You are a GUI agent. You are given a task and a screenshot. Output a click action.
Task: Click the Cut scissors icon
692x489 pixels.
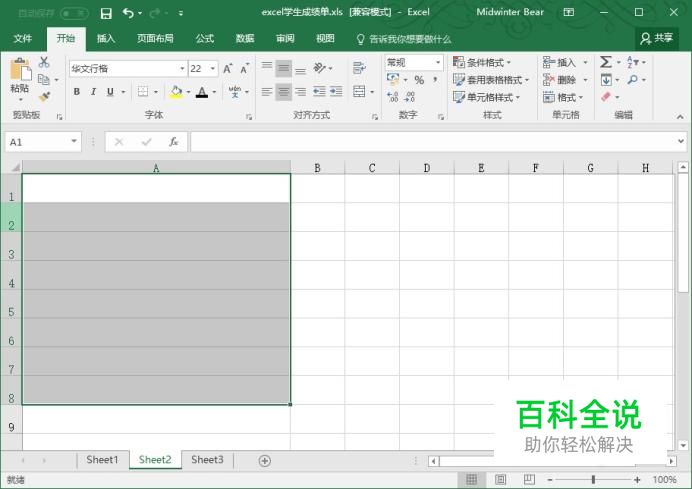(44, 62)
